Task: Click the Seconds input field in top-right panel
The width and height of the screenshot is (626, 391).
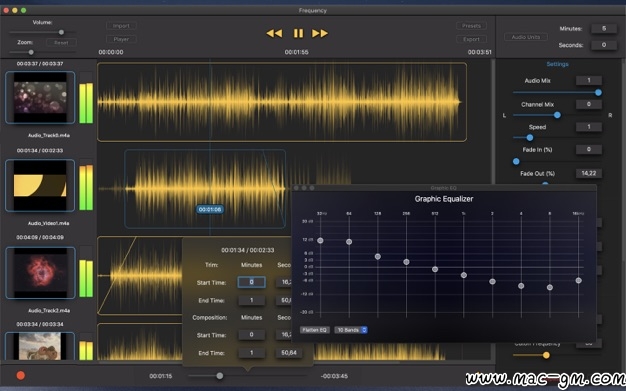Action: tap(604, 45)
